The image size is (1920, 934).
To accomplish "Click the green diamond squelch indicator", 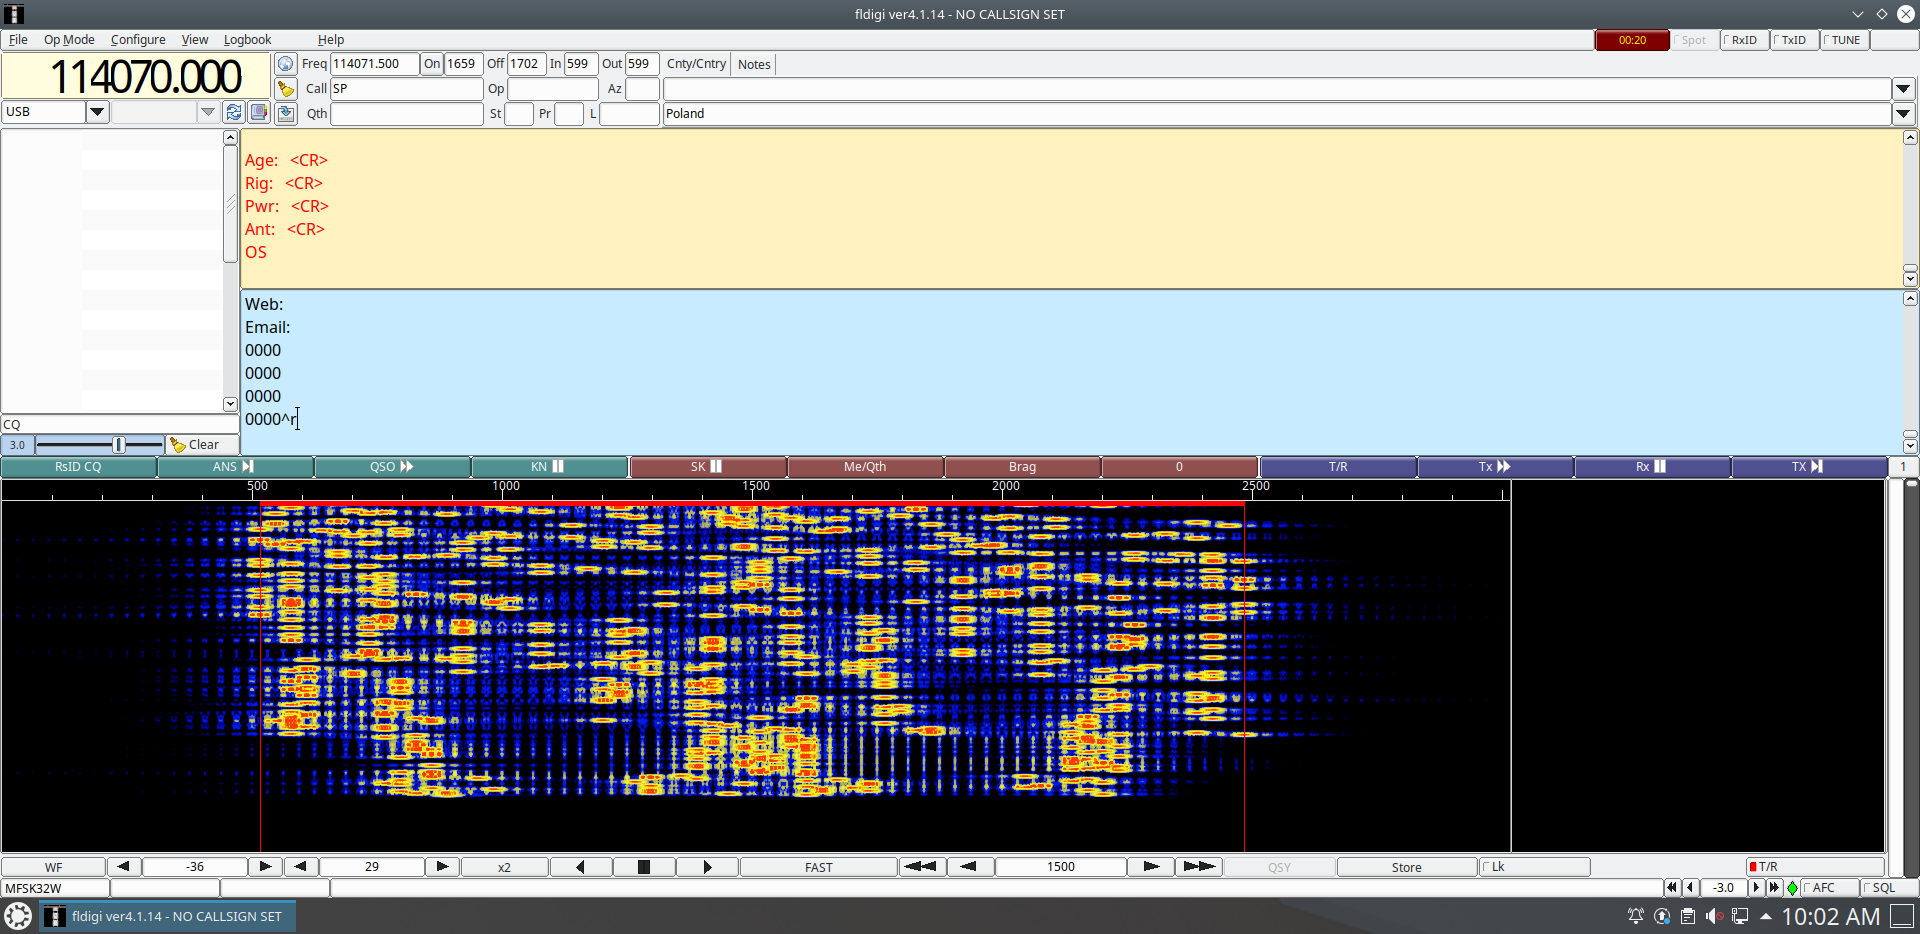I will [1792, 888].
